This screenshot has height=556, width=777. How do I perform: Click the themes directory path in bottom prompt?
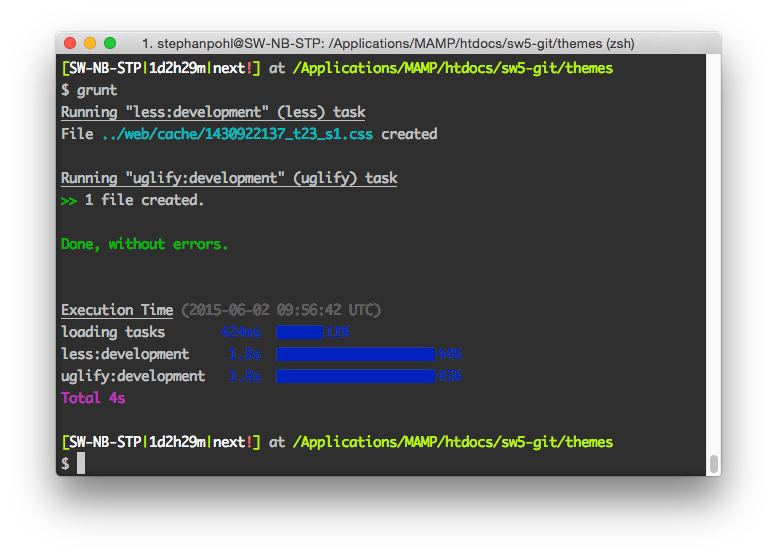[x=453, y=442]
